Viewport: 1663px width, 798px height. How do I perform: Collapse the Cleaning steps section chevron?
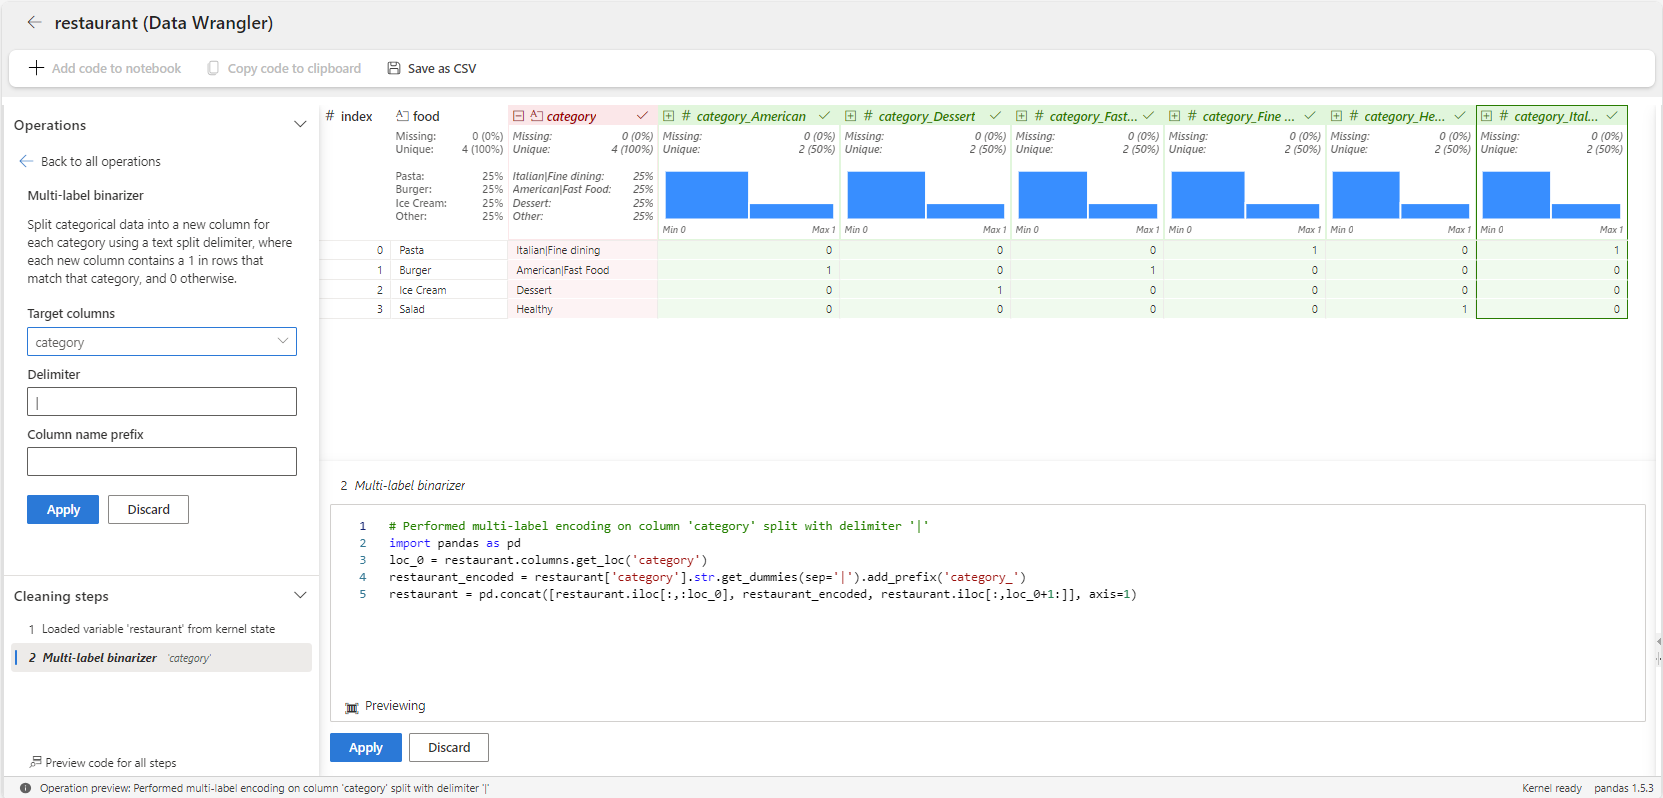pos(299,596)
